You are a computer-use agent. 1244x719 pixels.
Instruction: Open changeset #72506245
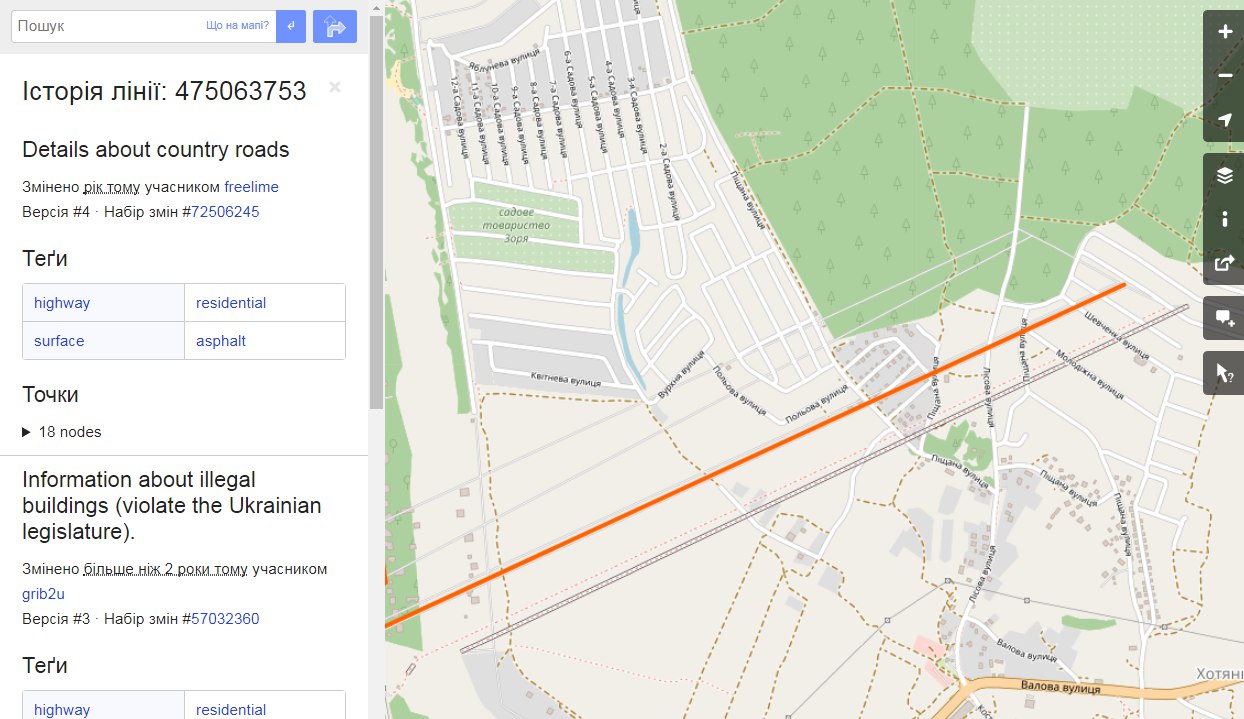pyautogui.click(x=225, y=212)
